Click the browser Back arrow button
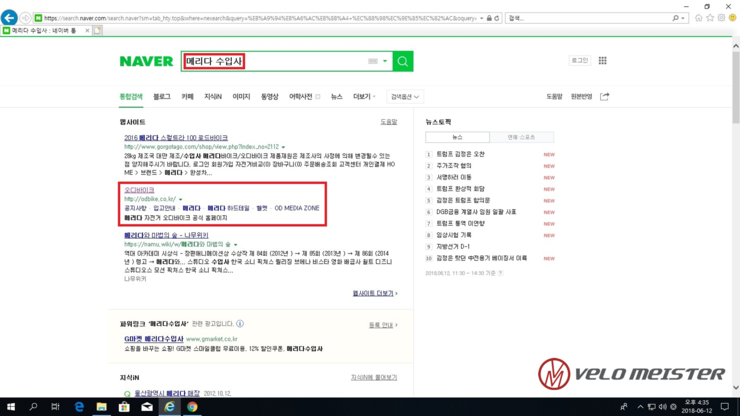 (x=9, y=18)
